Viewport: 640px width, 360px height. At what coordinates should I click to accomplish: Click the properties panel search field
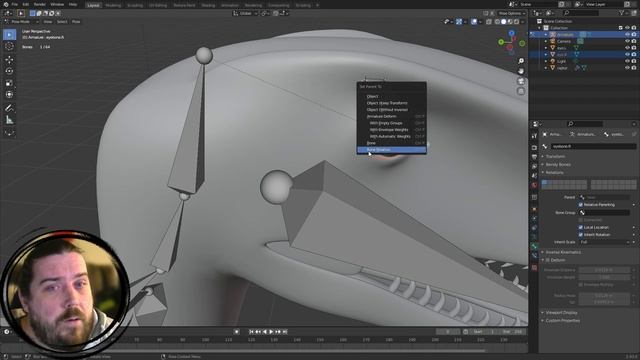[584, 124]
